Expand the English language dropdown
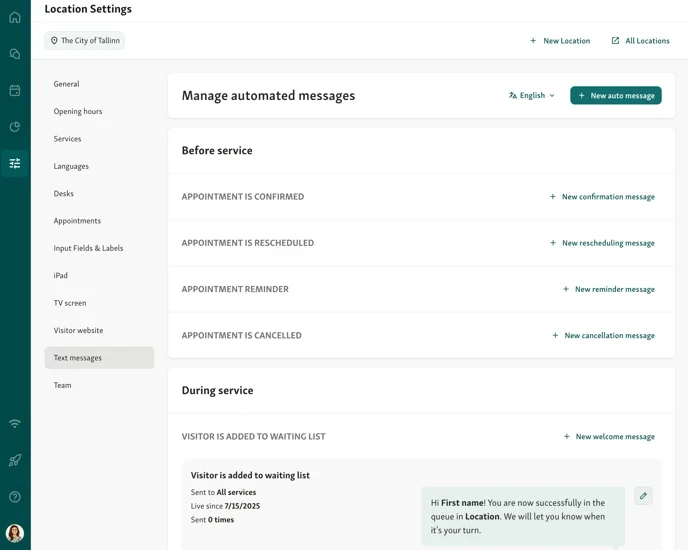688x550 pixels. point(532,96)
